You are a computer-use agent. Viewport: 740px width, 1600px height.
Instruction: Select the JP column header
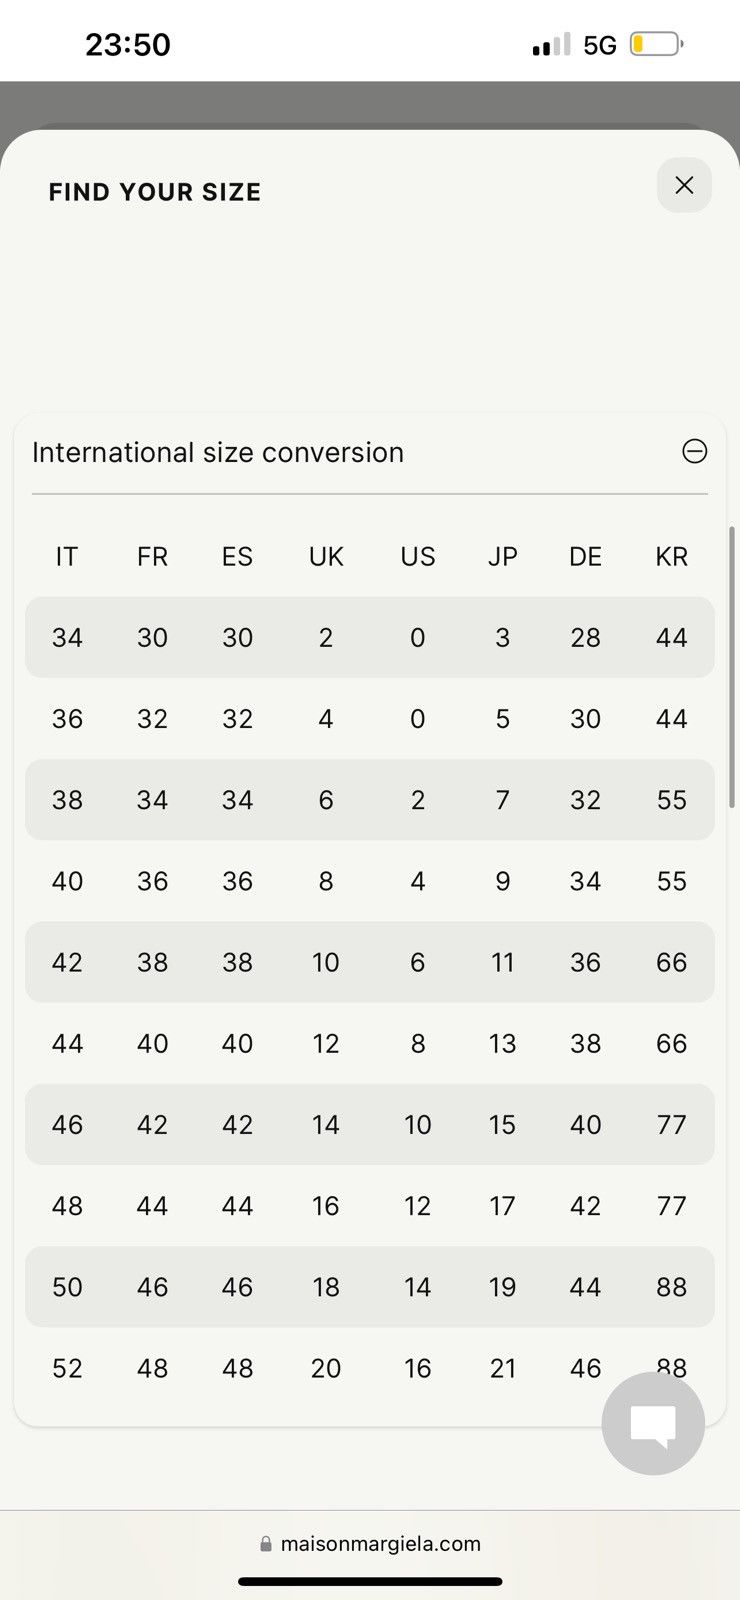(x=502, y=556)
